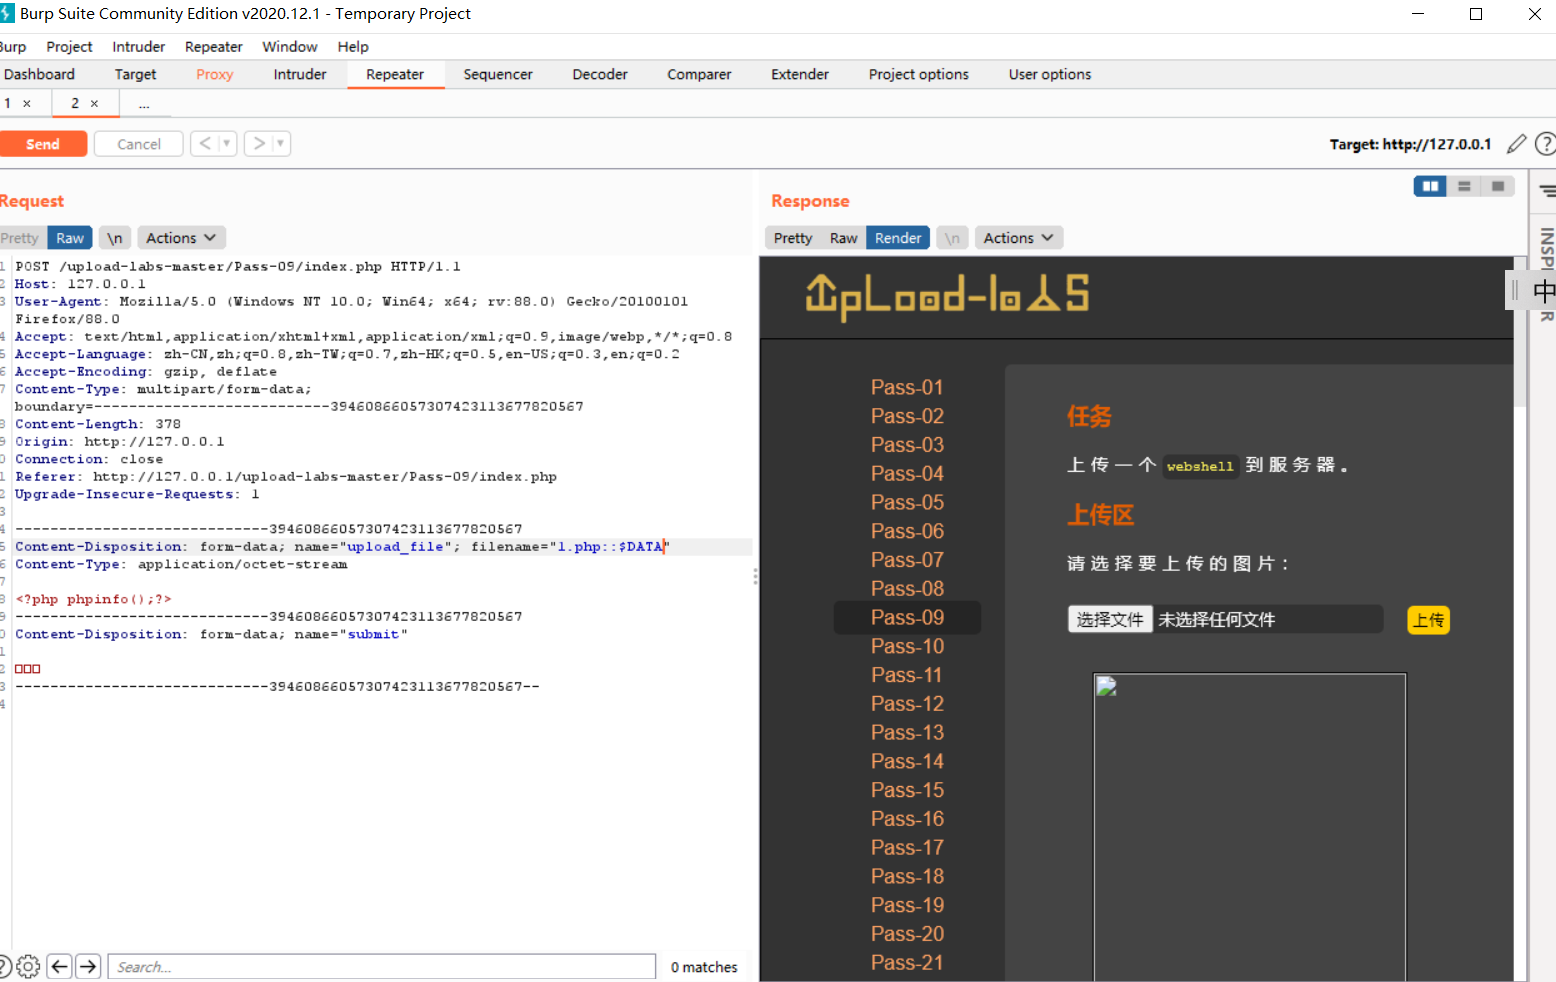Open previous history dropdown arrow
Image resolution: width=1556 pixels, height=982 pixels.
click(x=227, y=144)
